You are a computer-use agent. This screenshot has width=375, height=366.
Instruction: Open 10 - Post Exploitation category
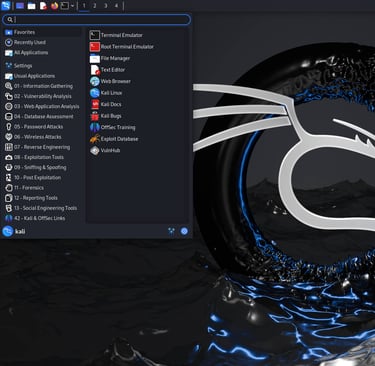pos(43,178)
